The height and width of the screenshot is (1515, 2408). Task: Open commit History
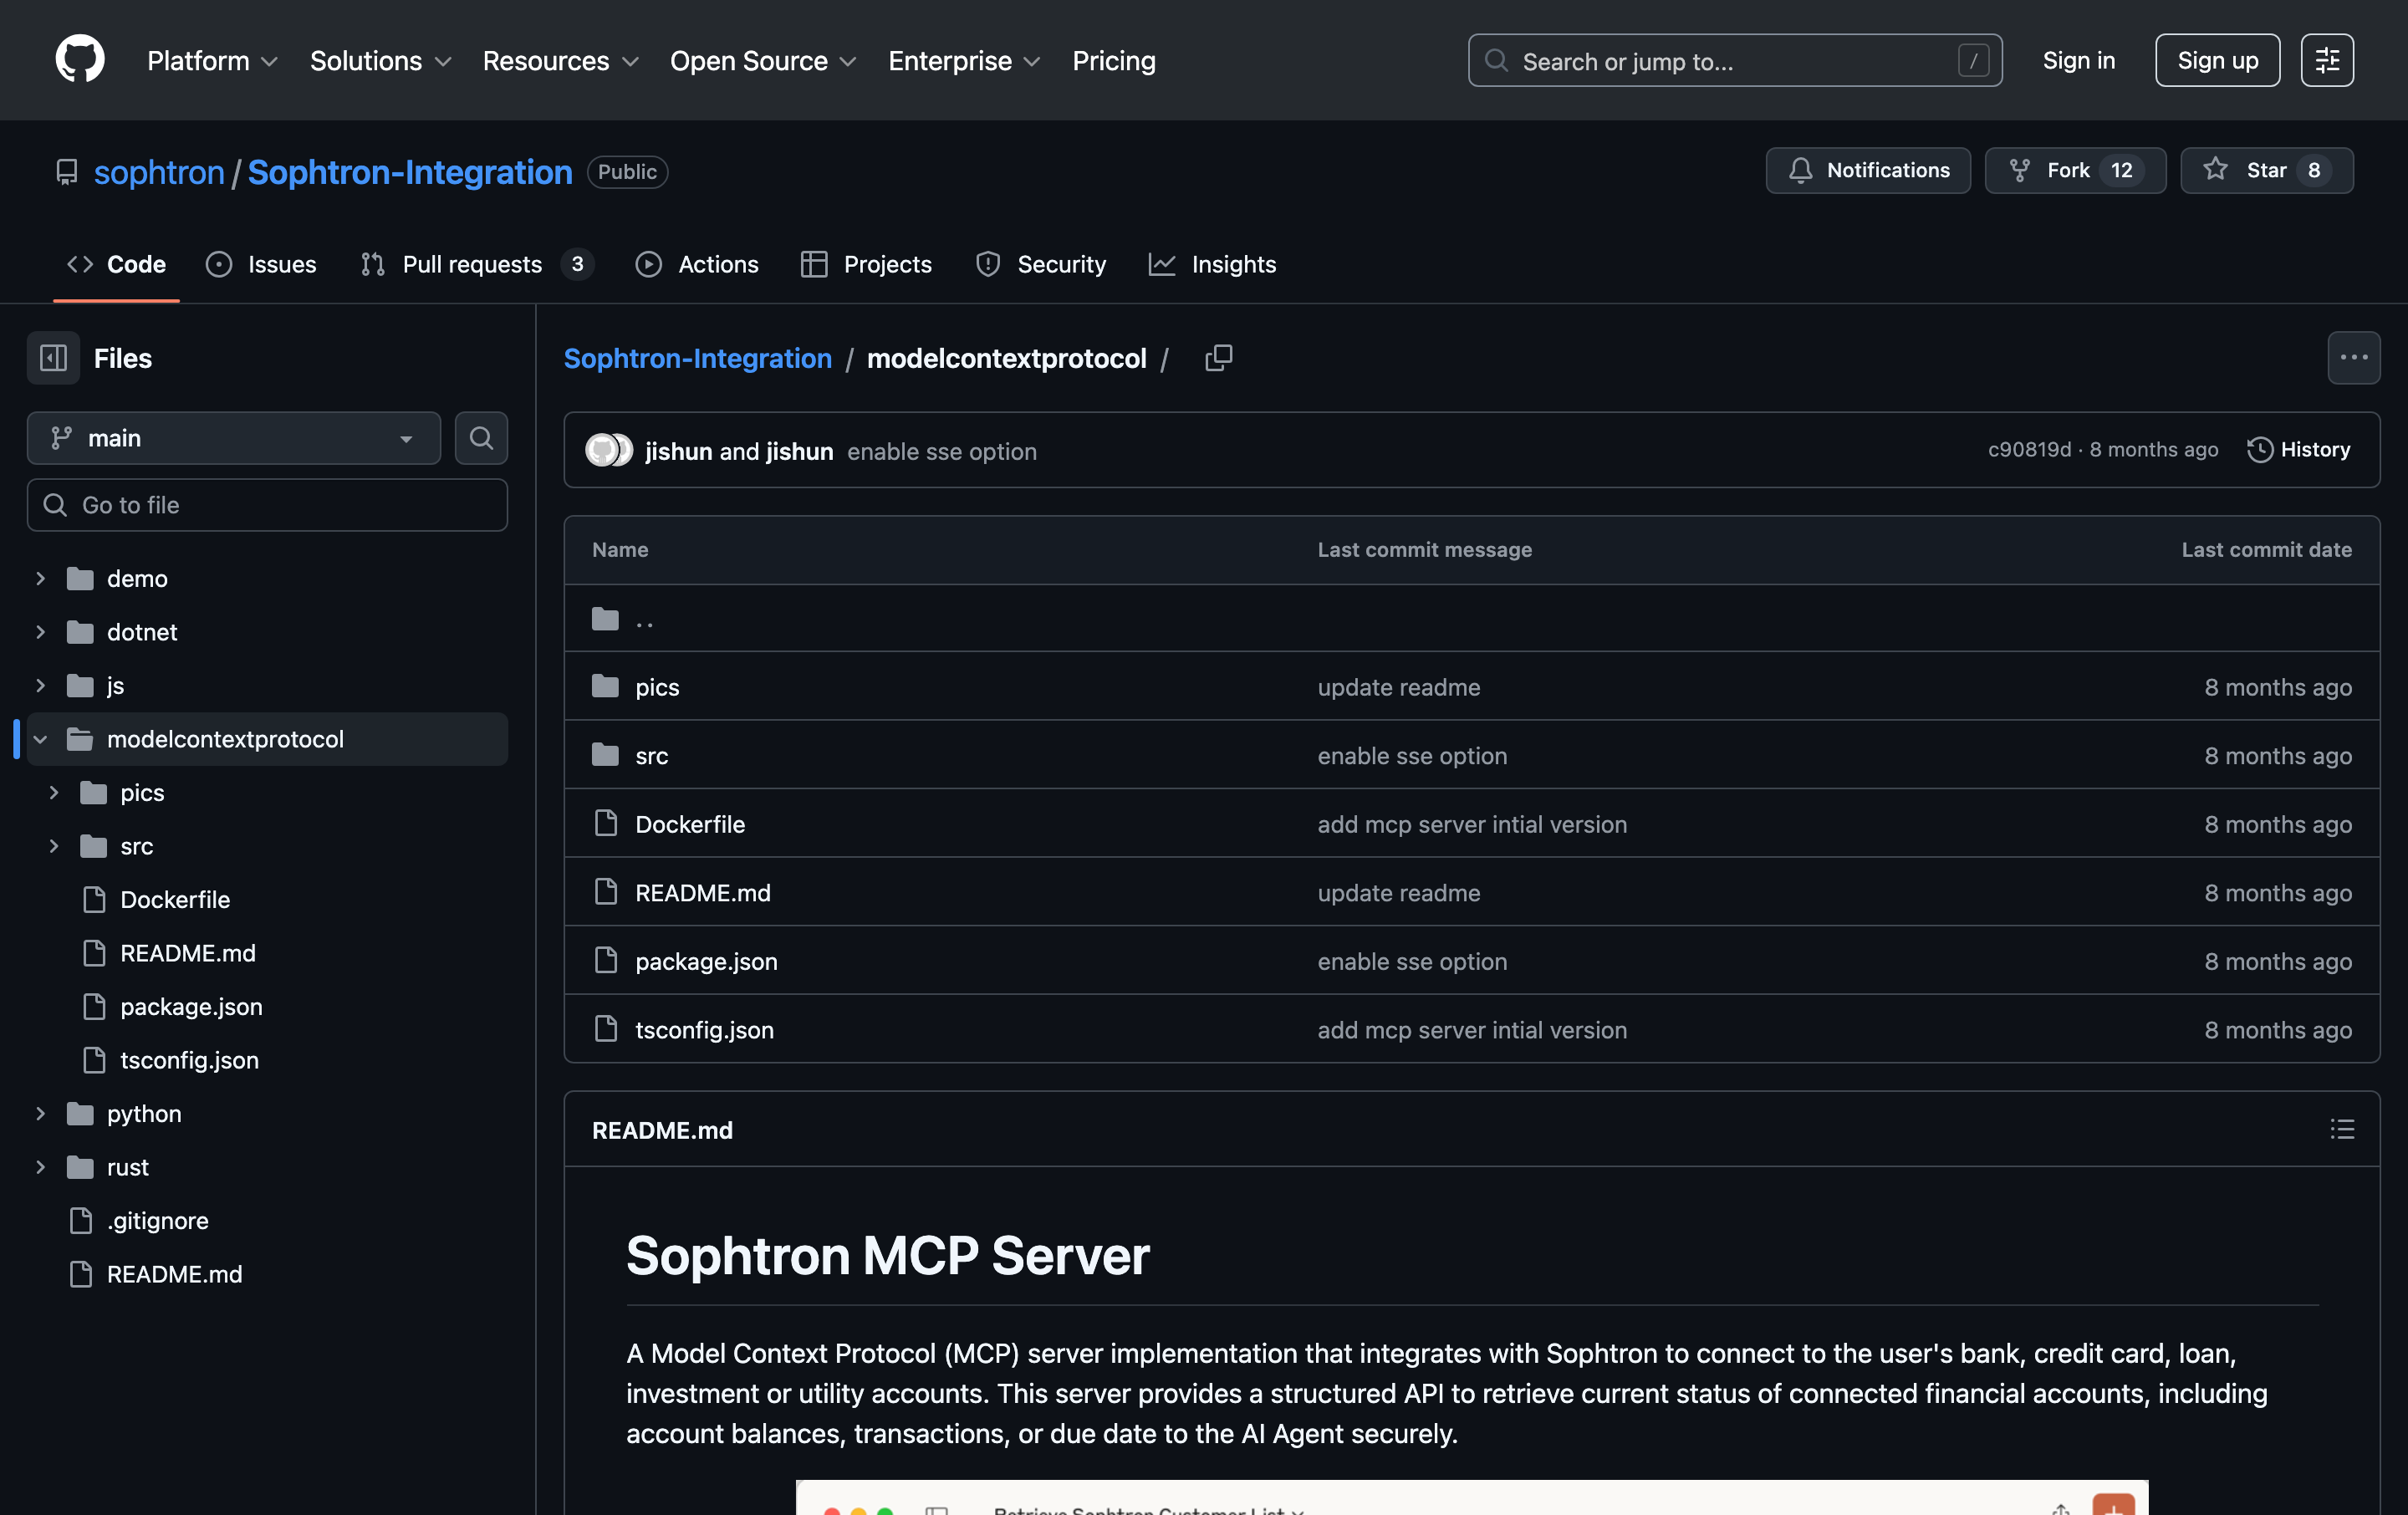2298,450
